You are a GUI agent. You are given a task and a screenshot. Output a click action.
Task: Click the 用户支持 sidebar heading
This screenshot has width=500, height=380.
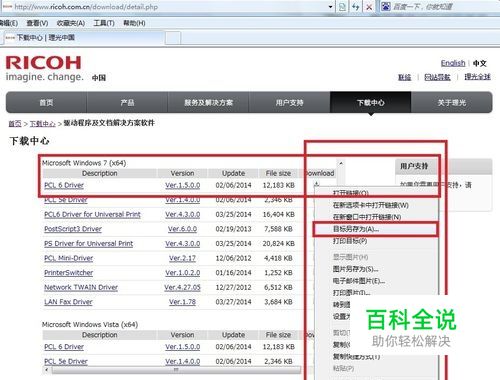414,166
